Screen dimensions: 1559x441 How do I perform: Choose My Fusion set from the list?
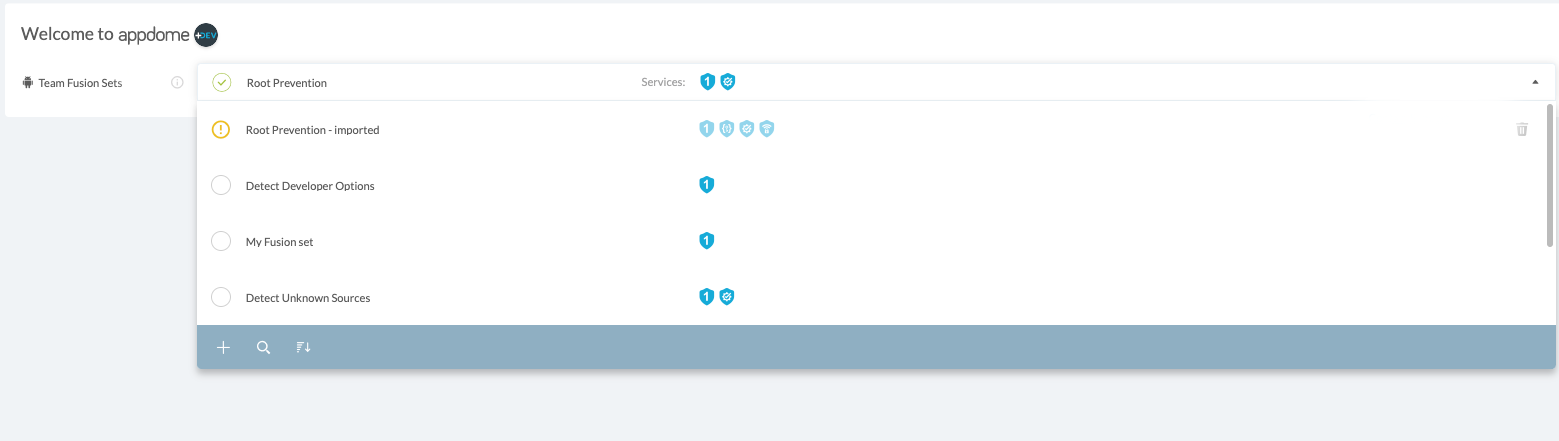(279, 242)
